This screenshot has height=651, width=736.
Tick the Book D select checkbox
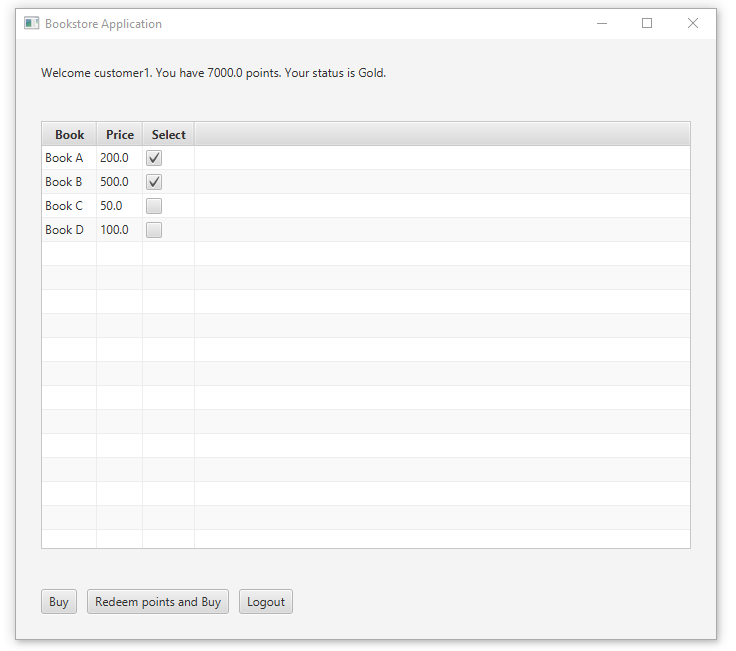pos(154,230)
